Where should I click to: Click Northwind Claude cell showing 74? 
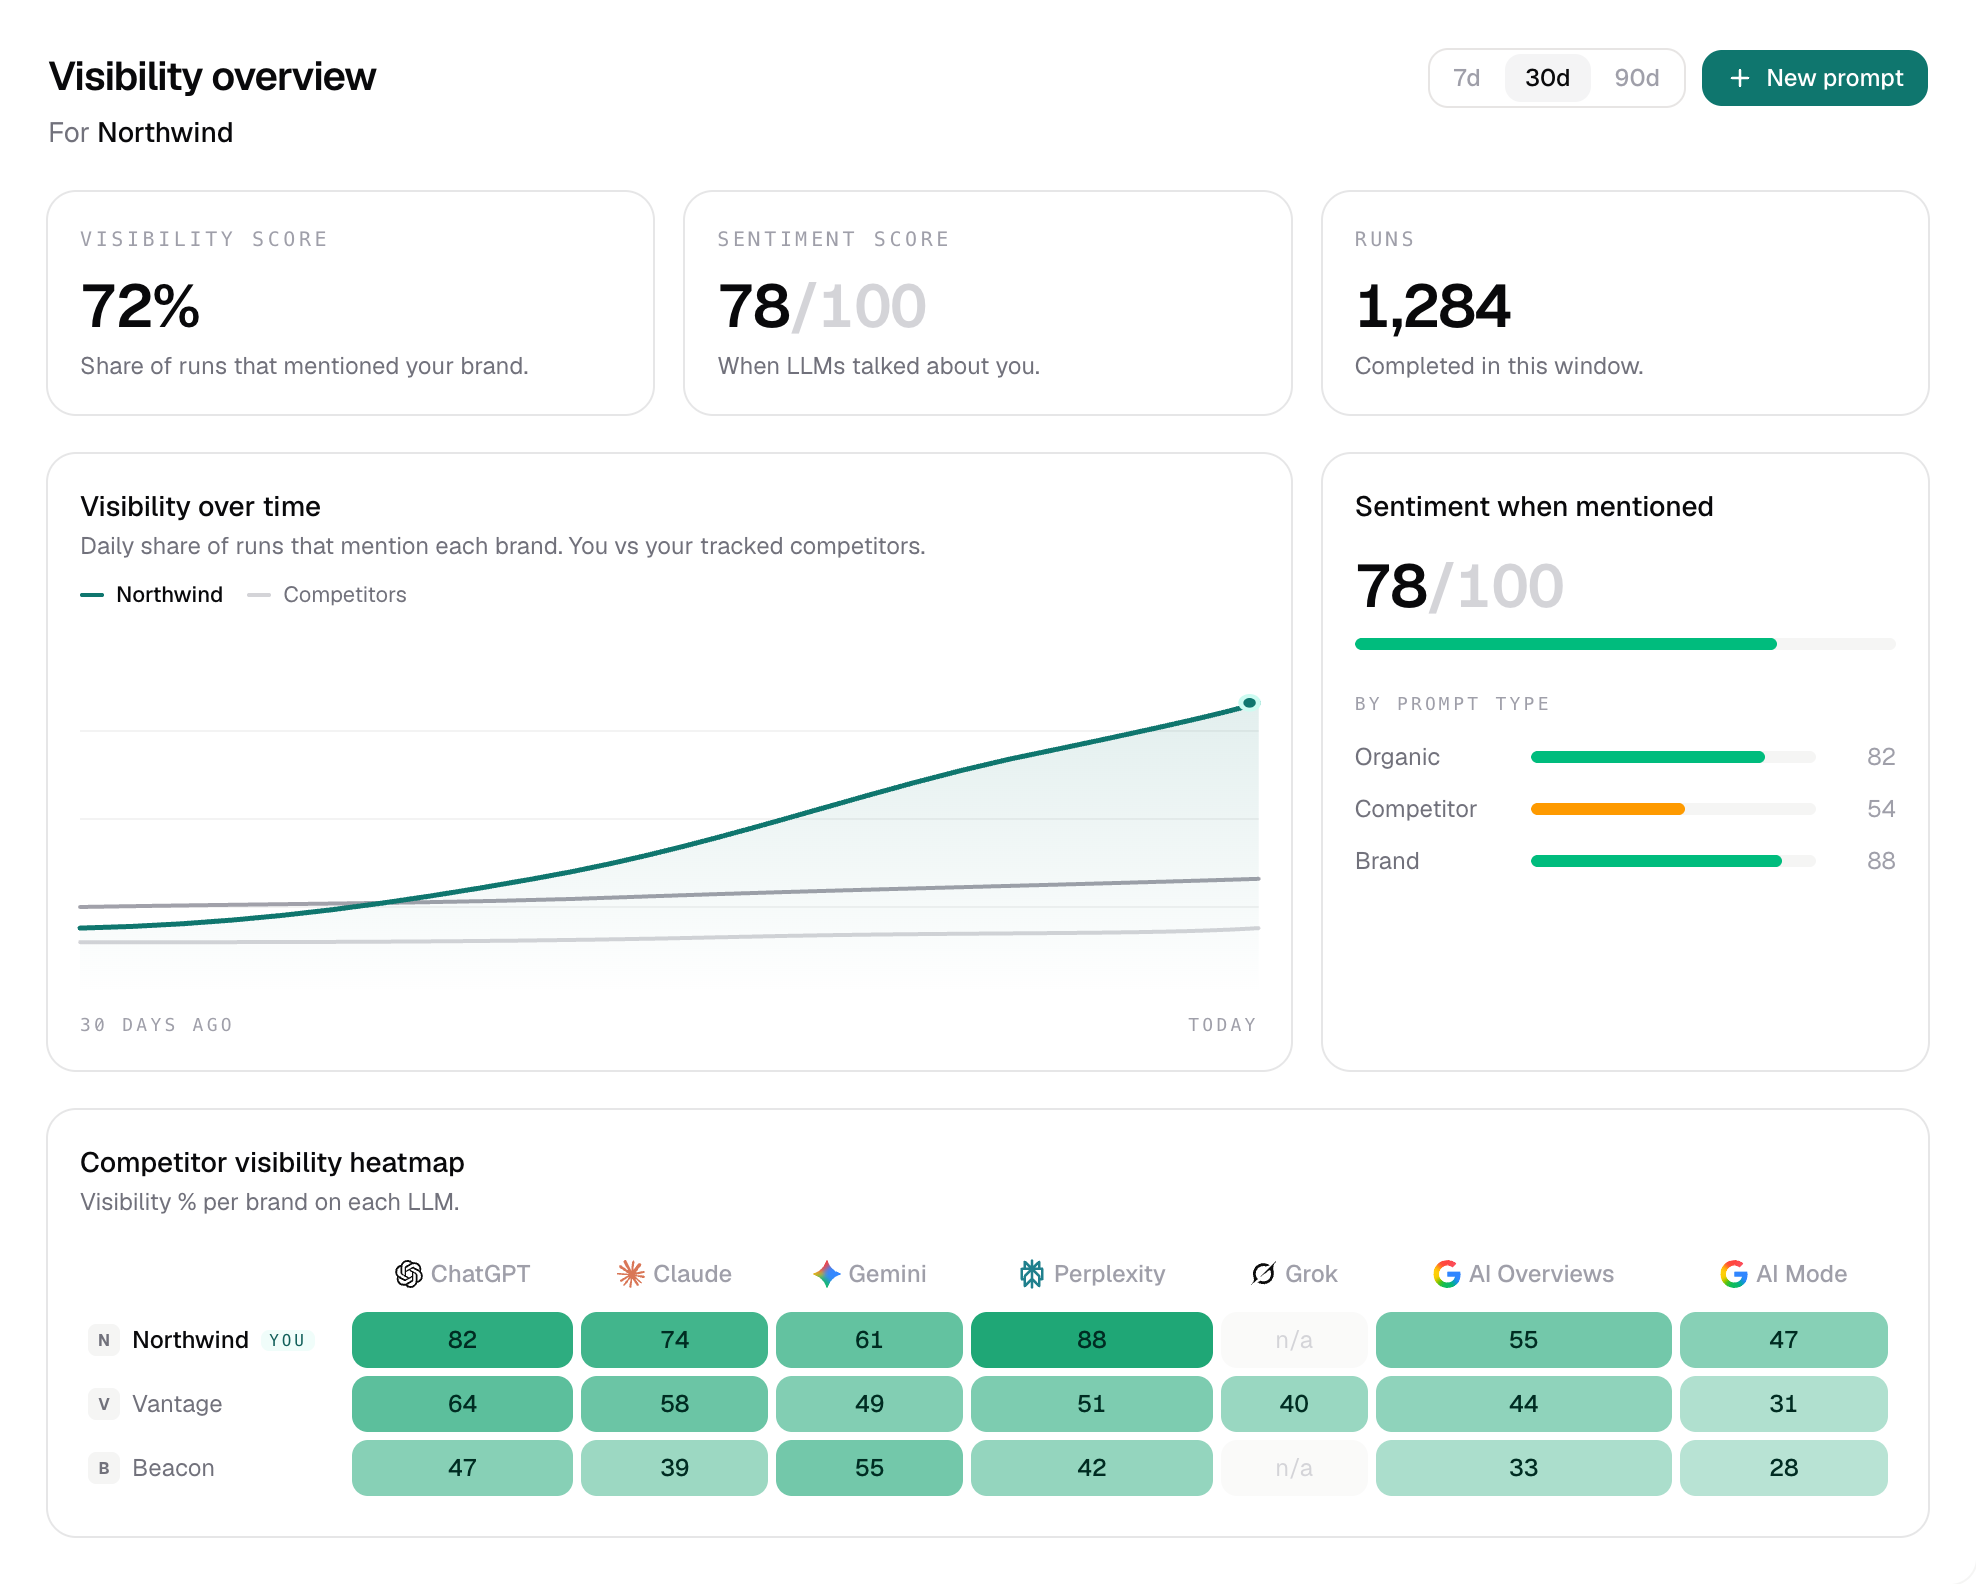674,1340
